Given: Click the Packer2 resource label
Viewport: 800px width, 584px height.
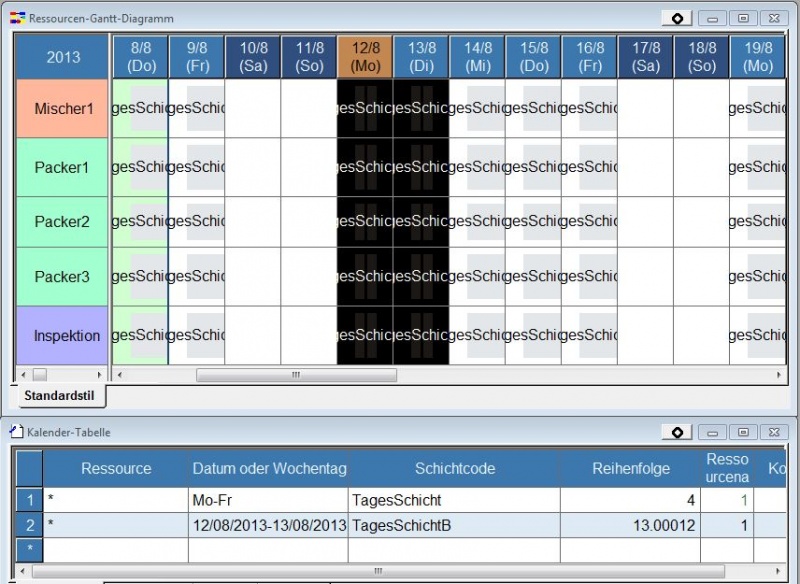Looking at the screenshot, I should (x=61, y=222).
